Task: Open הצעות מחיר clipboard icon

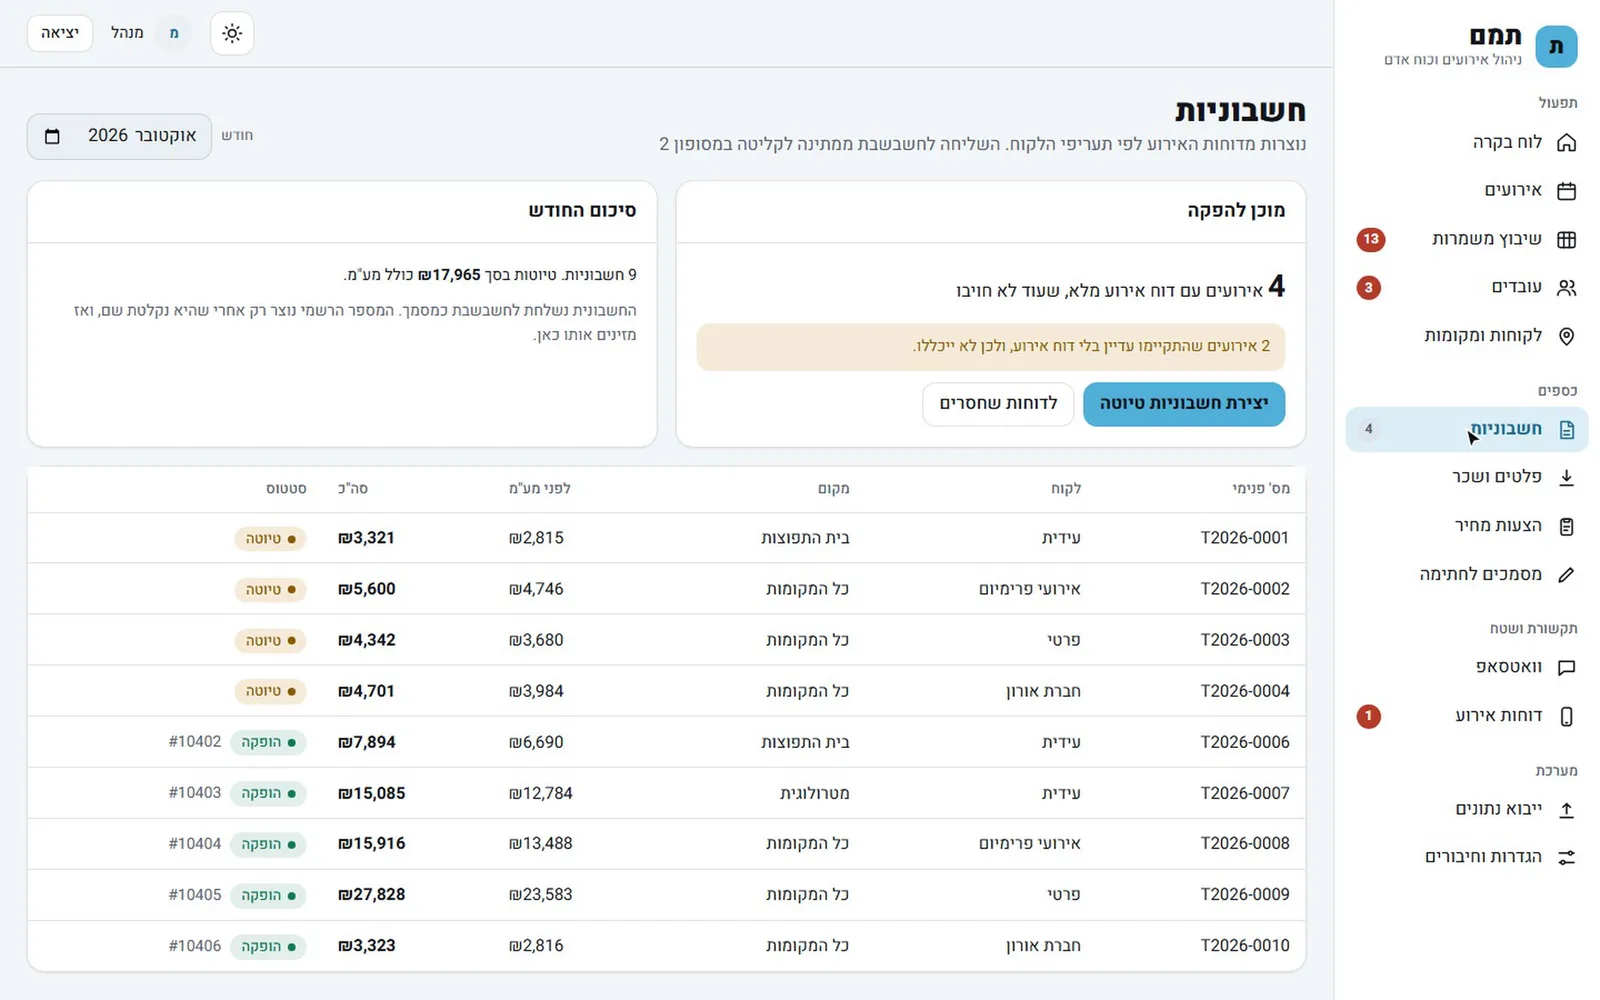Action: (1566, 526)
